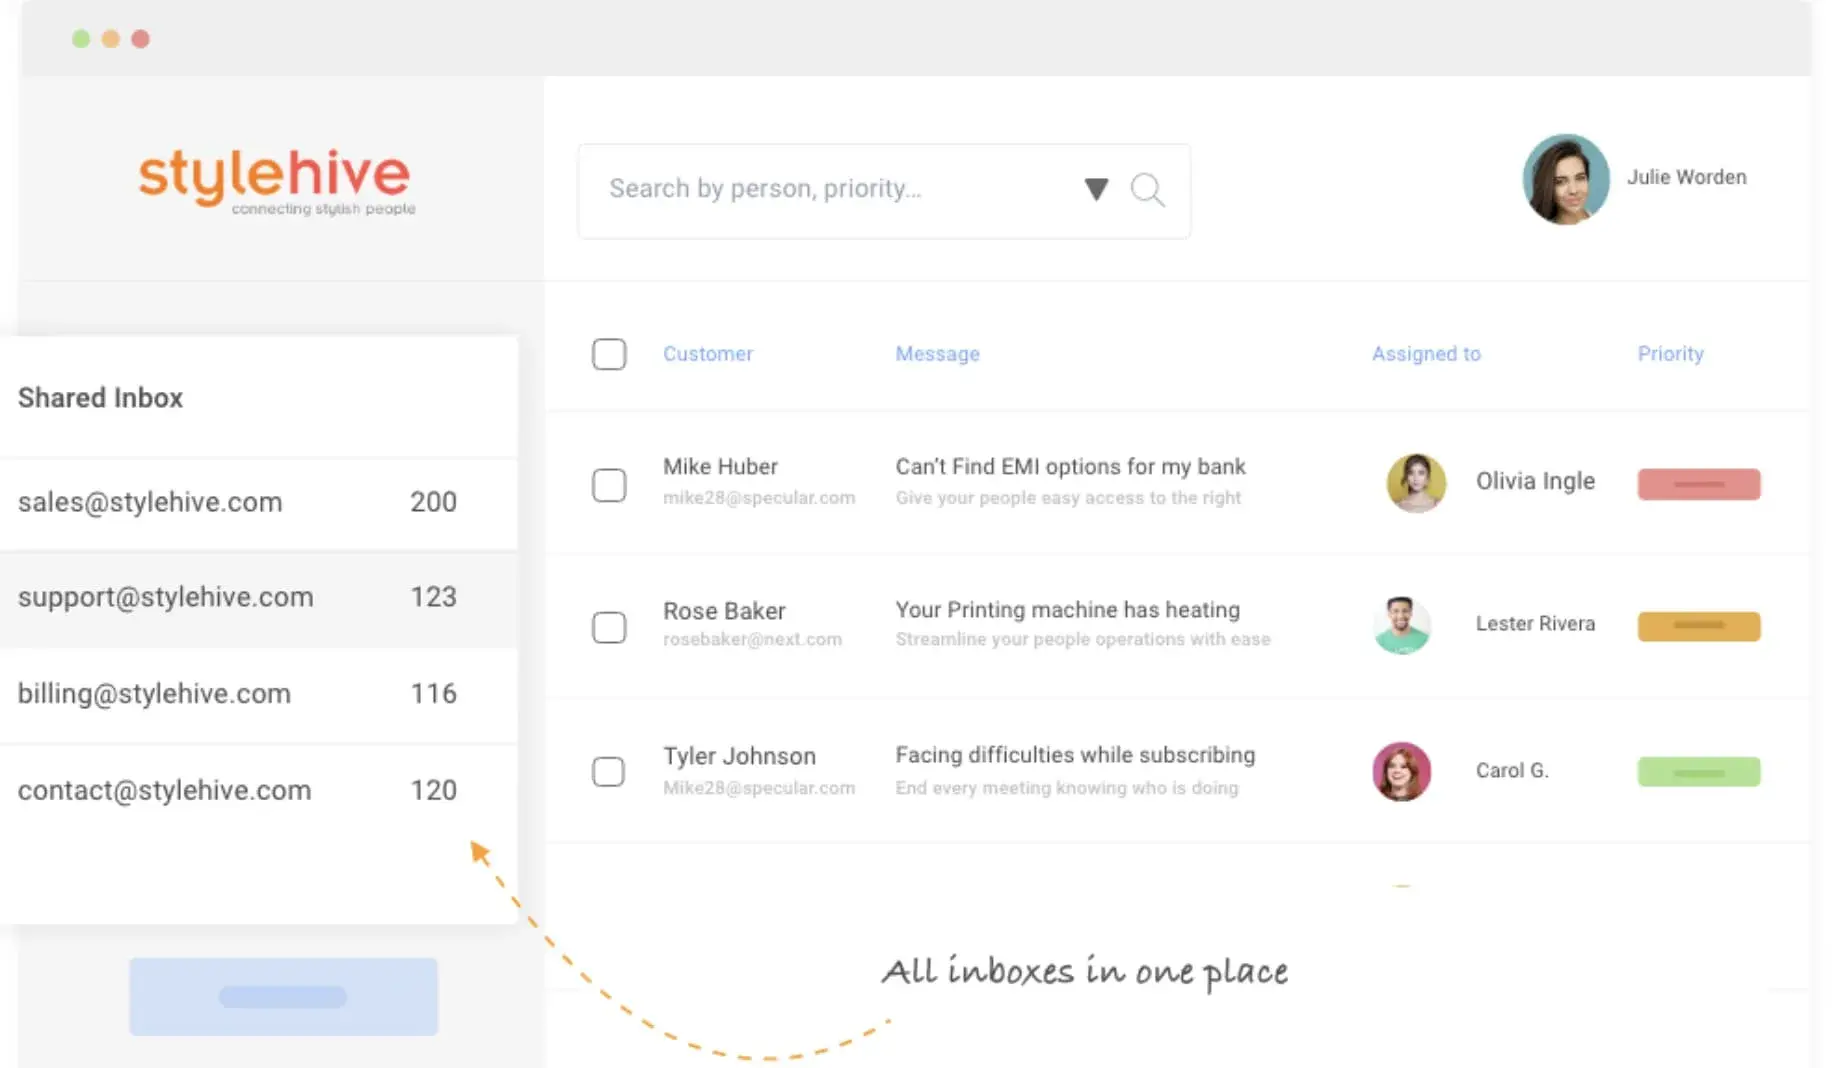Select the Tyler Johnson row checkbox
Image resolution: width=1832 pixels, height=1068 pixels.
(x=609, y=771)
